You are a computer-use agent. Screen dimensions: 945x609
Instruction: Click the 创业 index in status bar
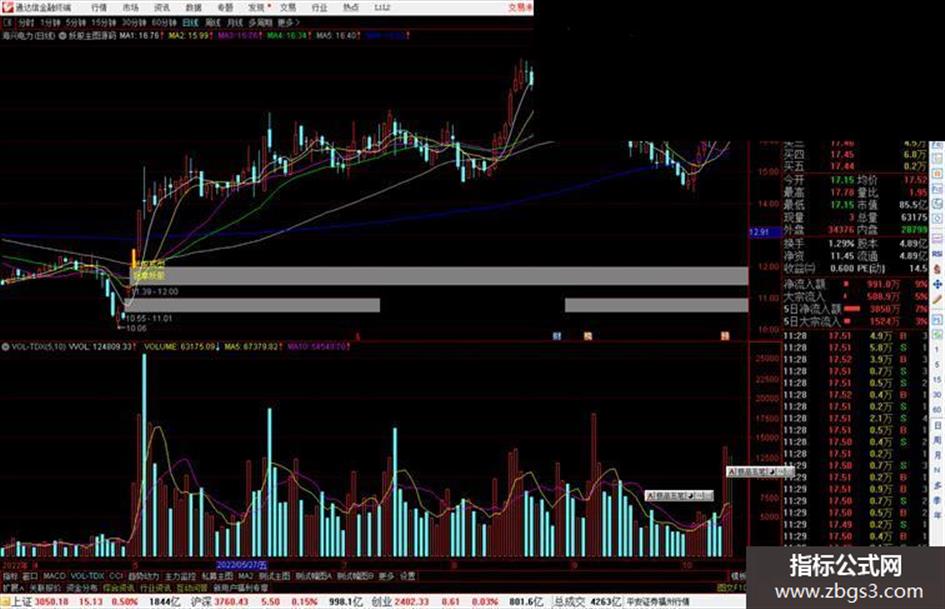pos(381,602)
